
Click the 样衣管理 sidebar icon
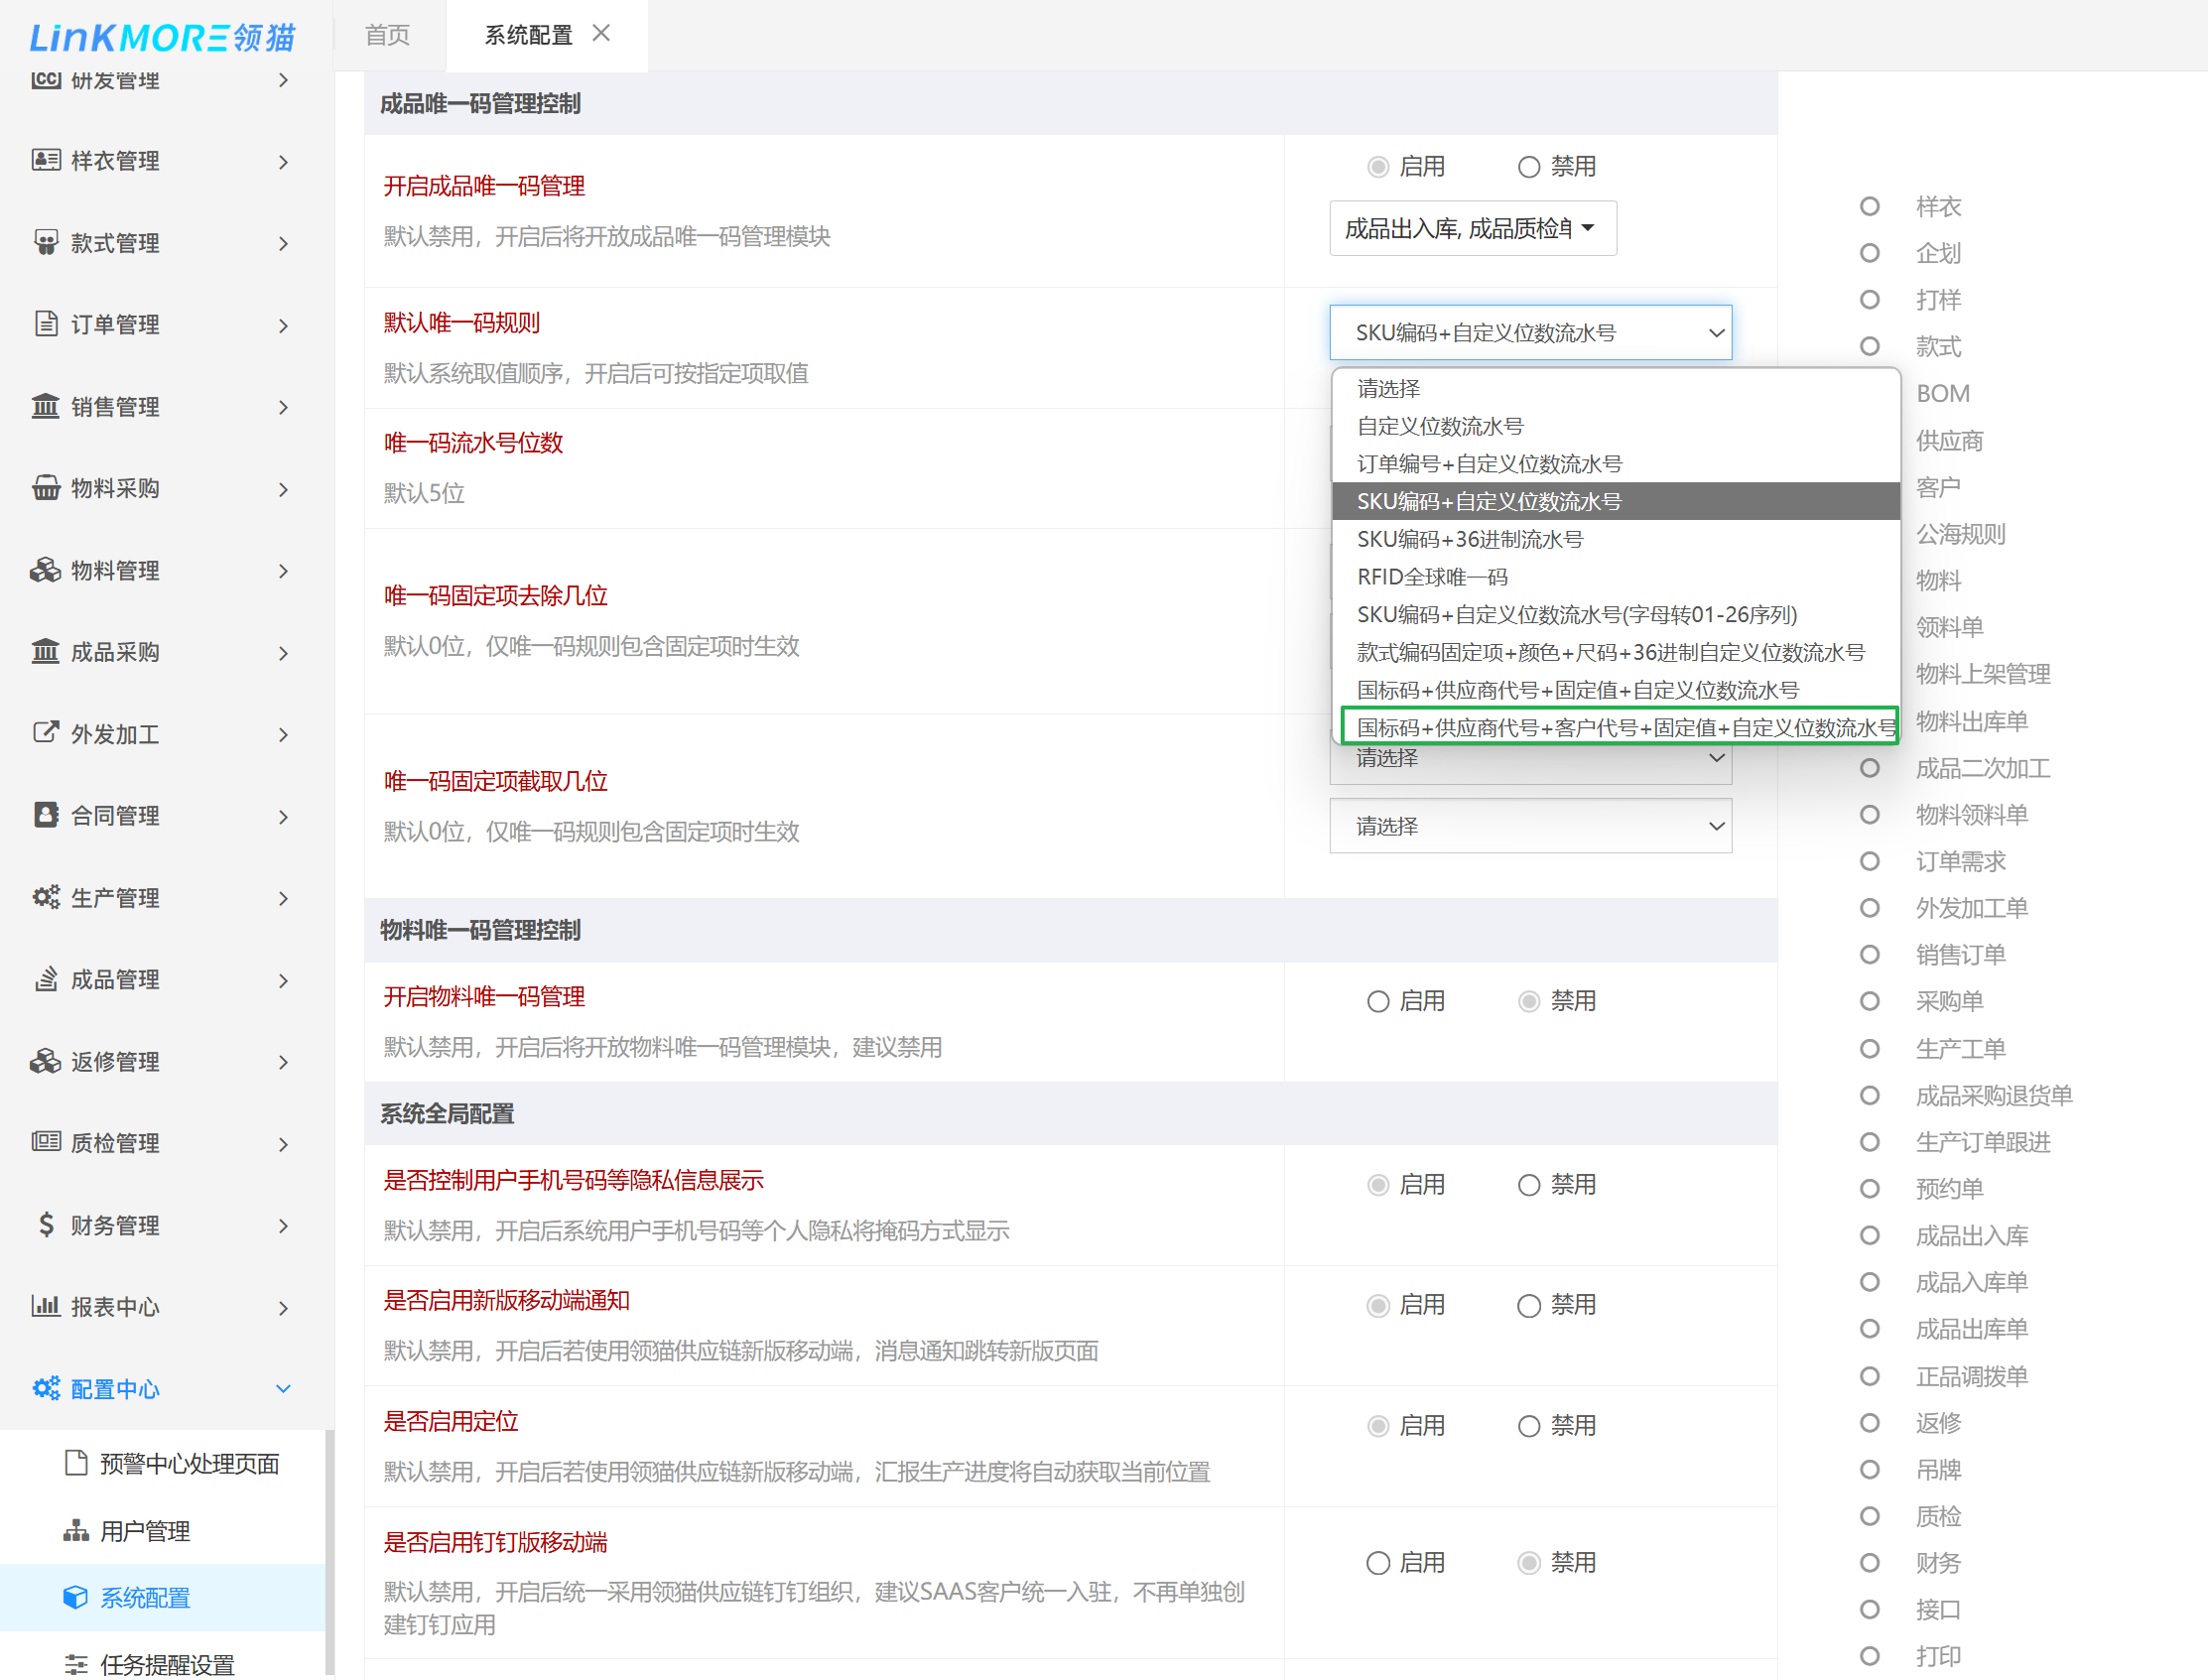pyautogui.click(x=46, y=160)
